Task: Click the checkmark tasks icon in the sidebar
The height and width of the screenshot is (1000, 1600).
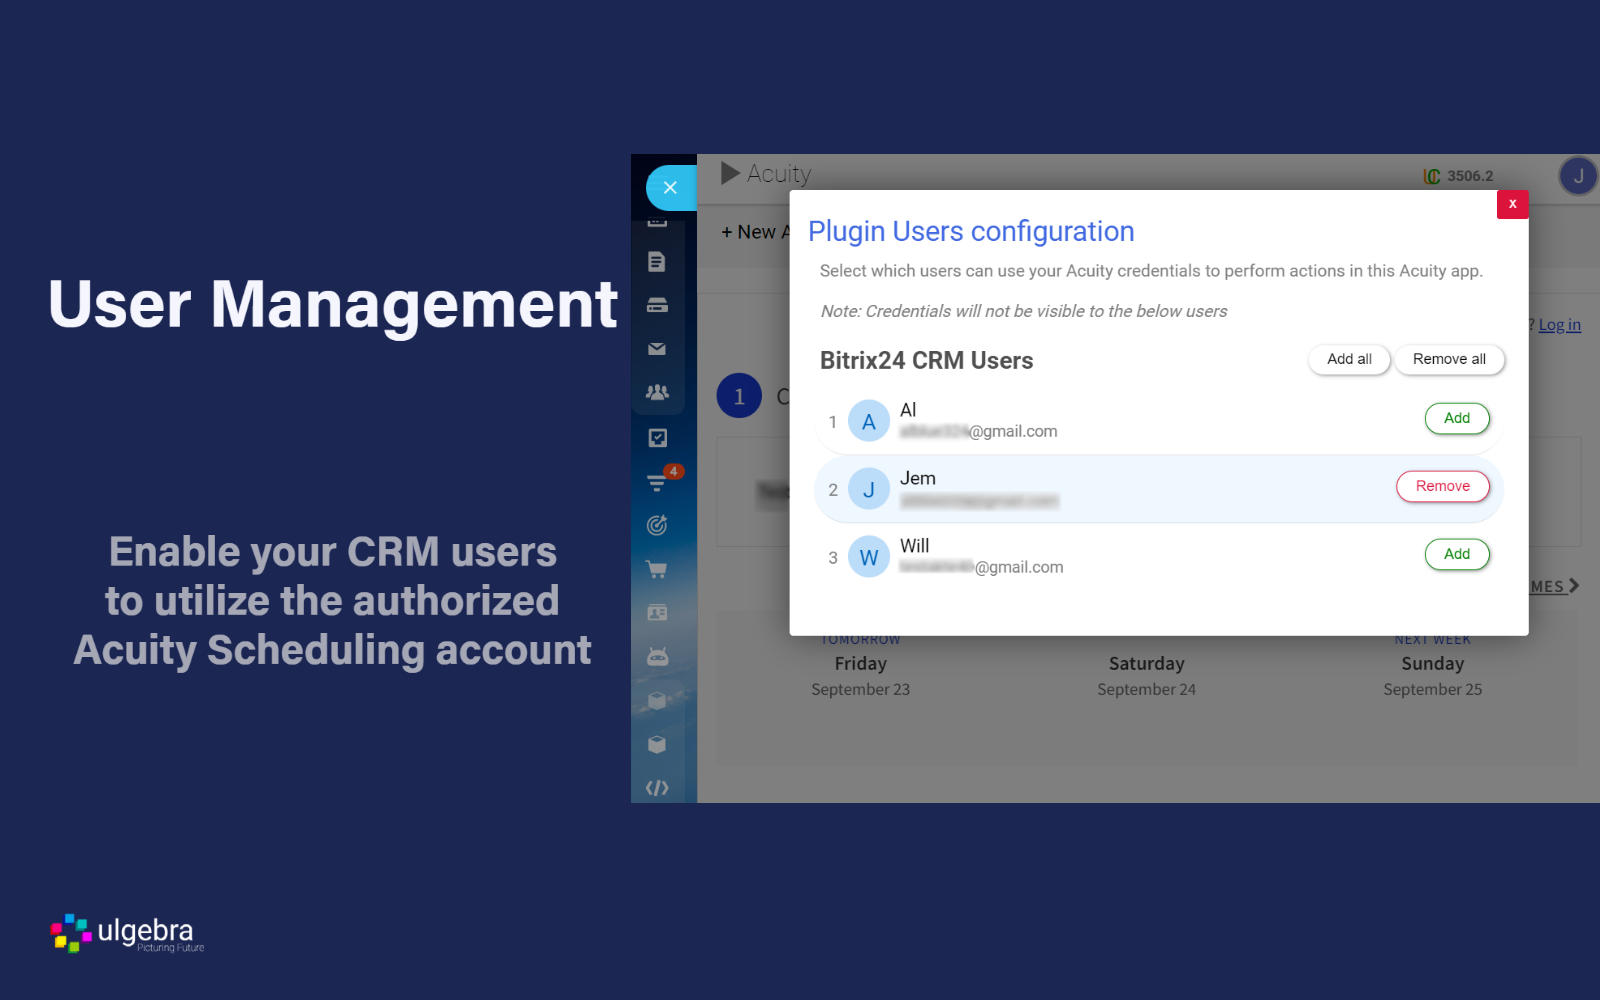Action: click(657, 438)
